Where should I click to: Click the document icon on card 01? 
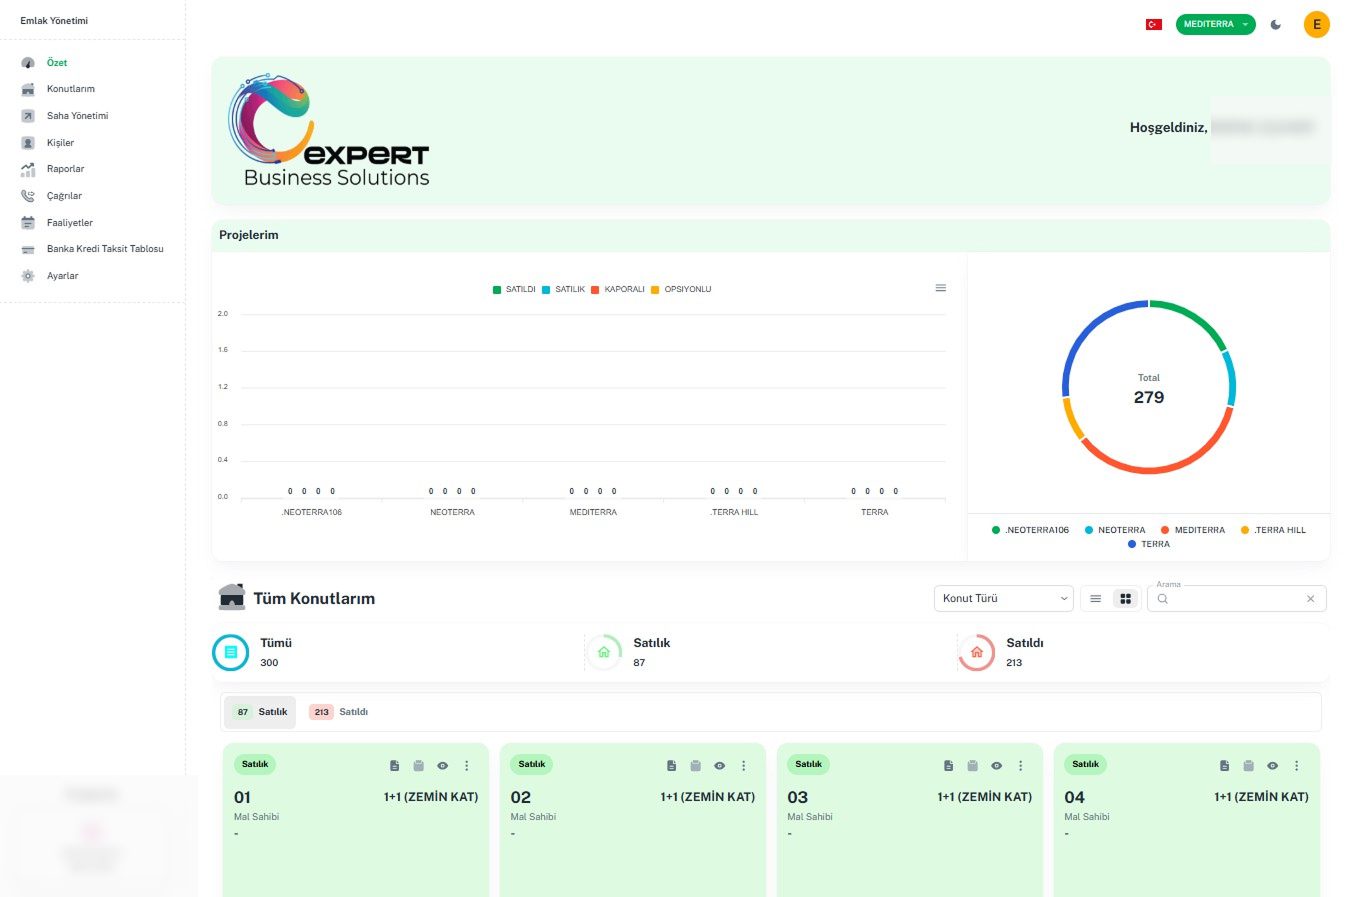[x=394, y=766]
